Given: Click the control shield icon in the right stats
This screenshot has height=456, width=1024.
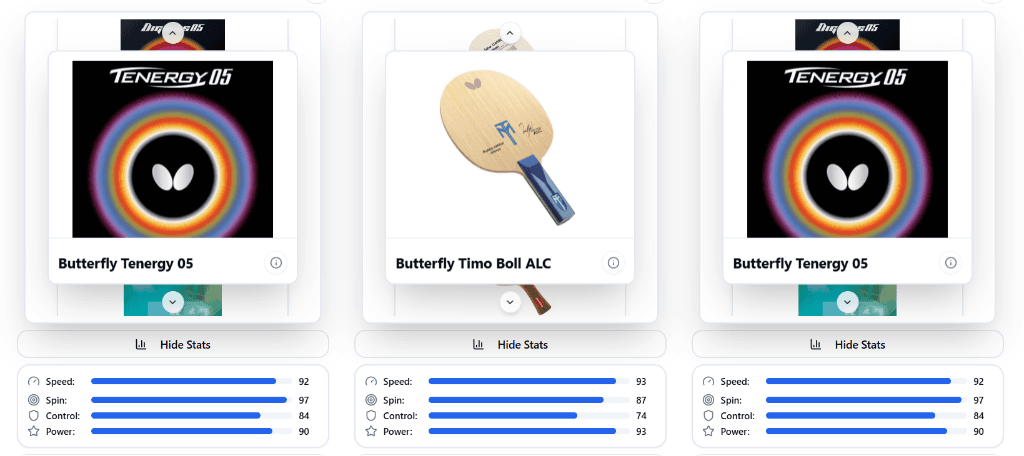Looking at the screenshot, I should 708,415.
